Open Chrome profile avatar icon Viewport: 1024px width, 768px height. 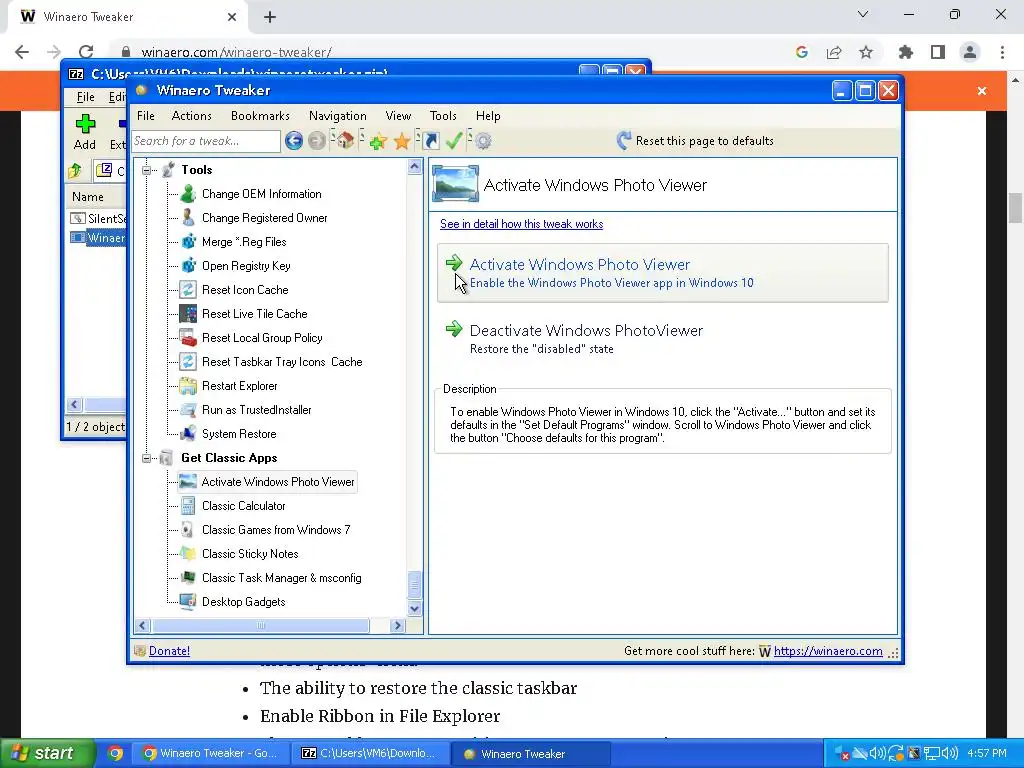tap(970, 52)
